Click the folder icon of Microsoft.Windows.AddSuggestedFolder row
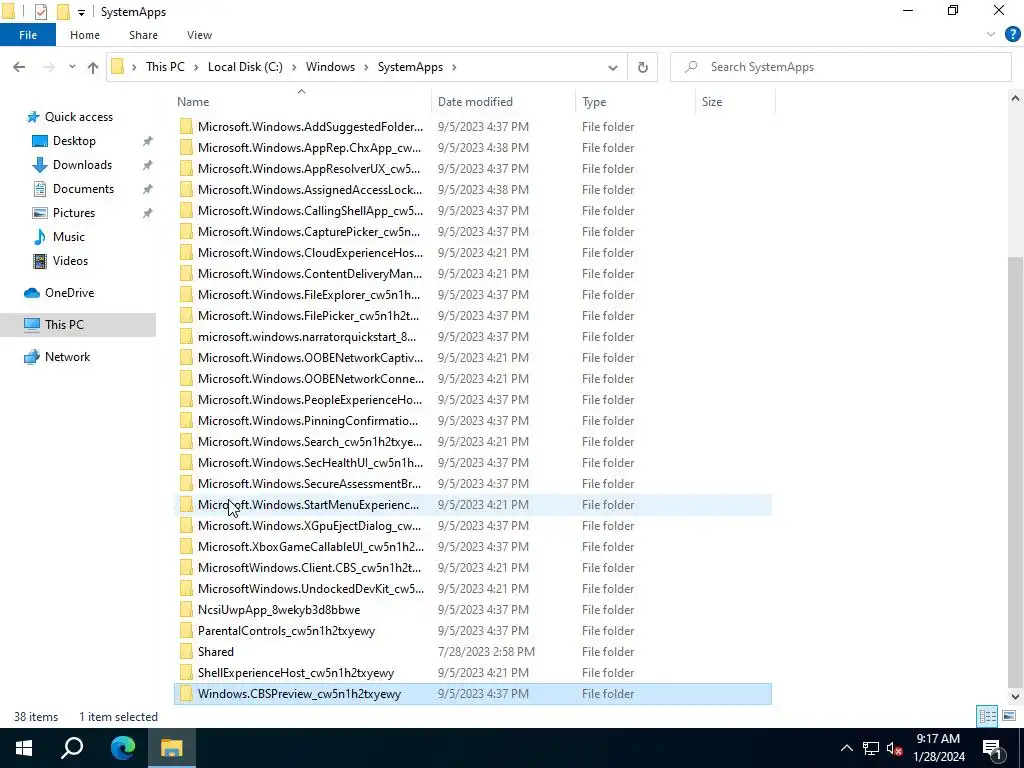The height and width of the screenshot is (768, 1024). 186,127
